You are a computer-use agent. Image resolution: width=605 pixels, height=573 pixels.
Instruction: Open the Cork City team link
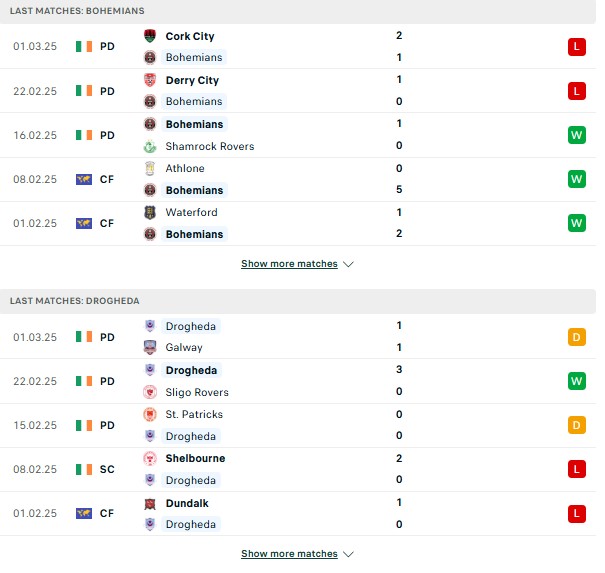[190, 36]
